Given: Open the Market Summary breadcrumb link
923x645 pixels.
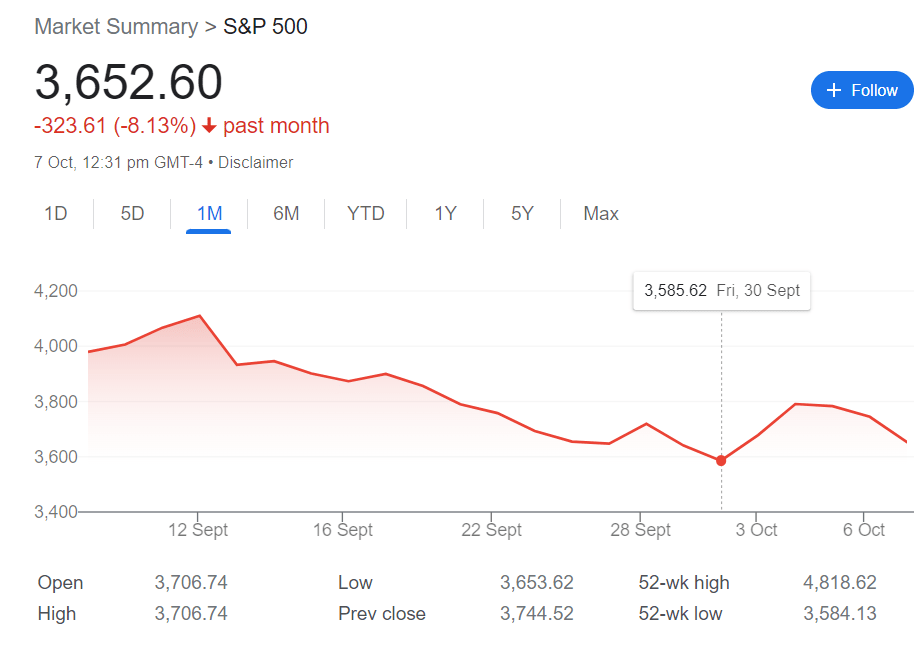Looking at the screenshot, I should click(116, 27).
